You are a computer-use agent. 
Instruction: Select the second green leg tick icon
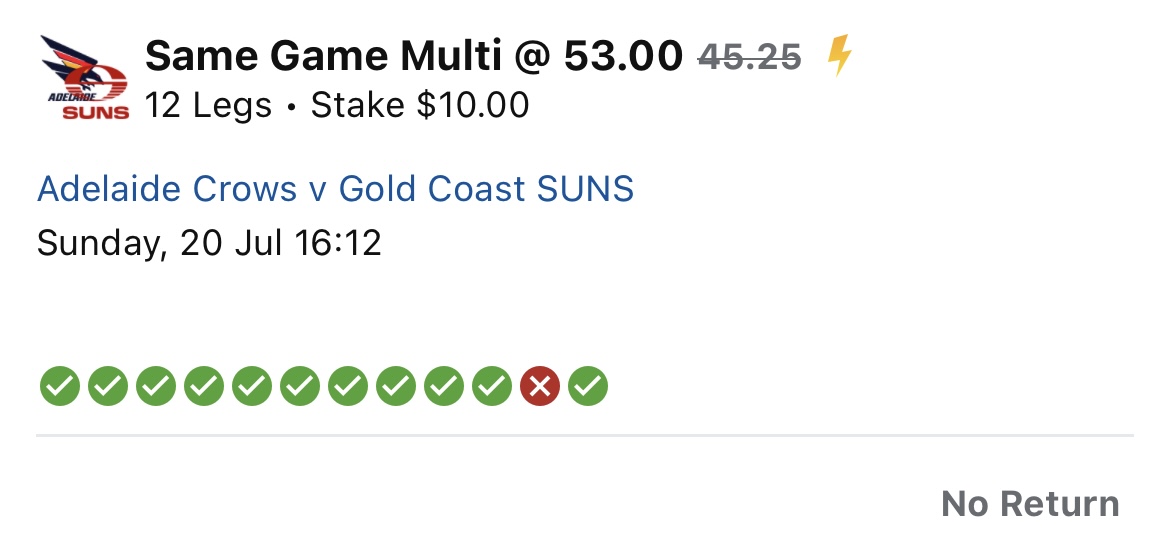107,387
